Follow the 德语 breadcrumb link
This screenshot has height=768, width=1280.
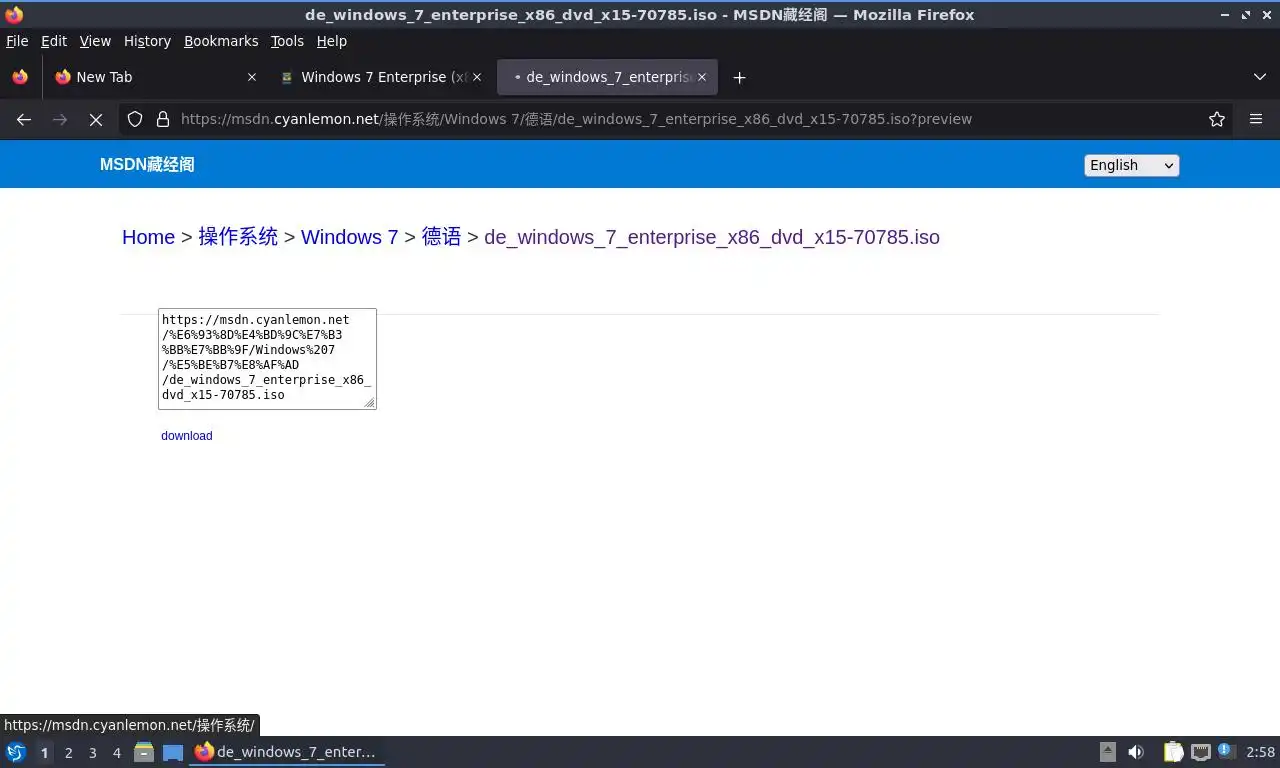[x=441, y=237]
